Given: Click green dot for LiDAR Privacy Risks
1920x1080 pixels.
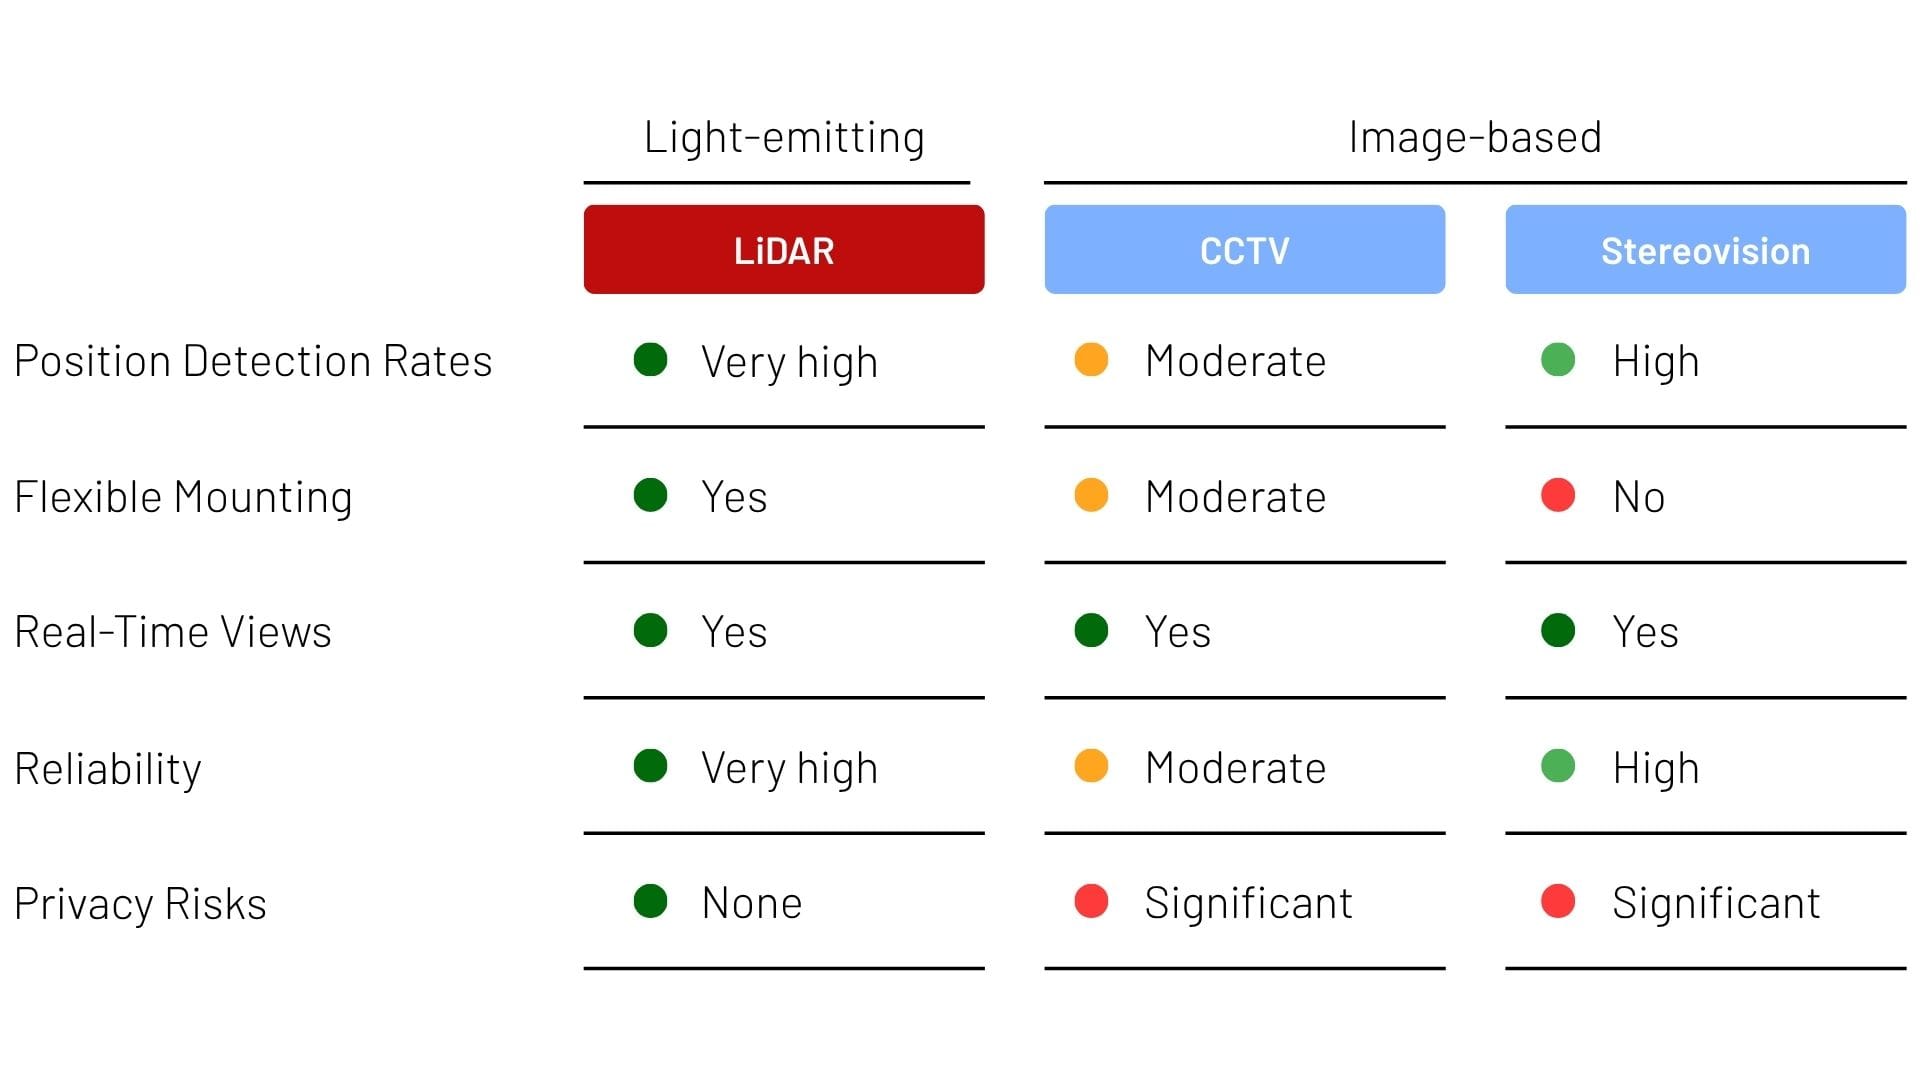Looking at the screenshot, I should [x=651, y=901].
